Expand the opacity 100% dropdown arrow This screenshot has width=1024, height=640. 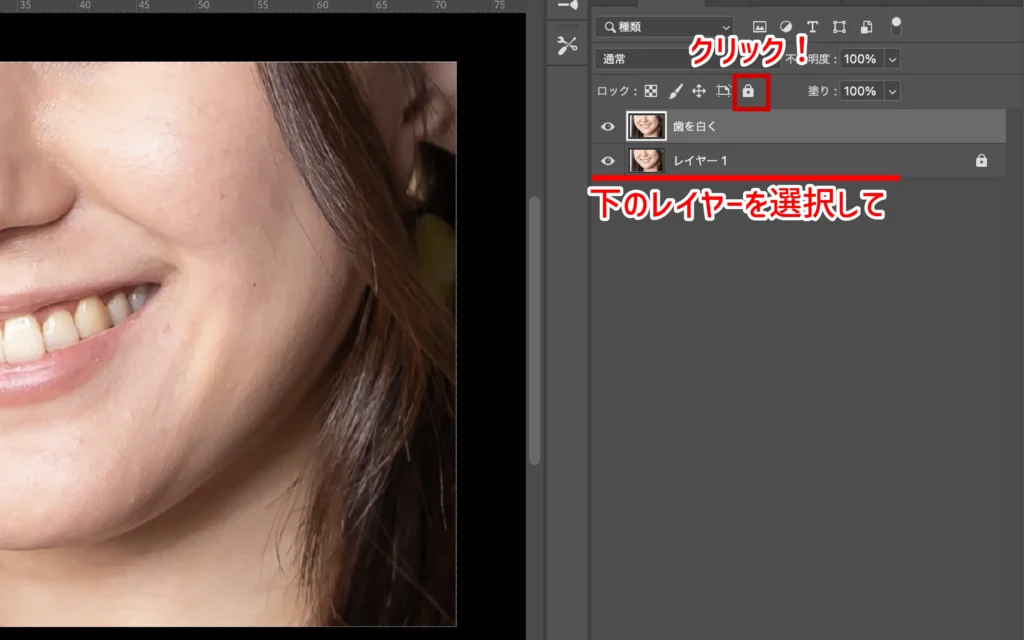pyautogui.click(x=892, y=59)
